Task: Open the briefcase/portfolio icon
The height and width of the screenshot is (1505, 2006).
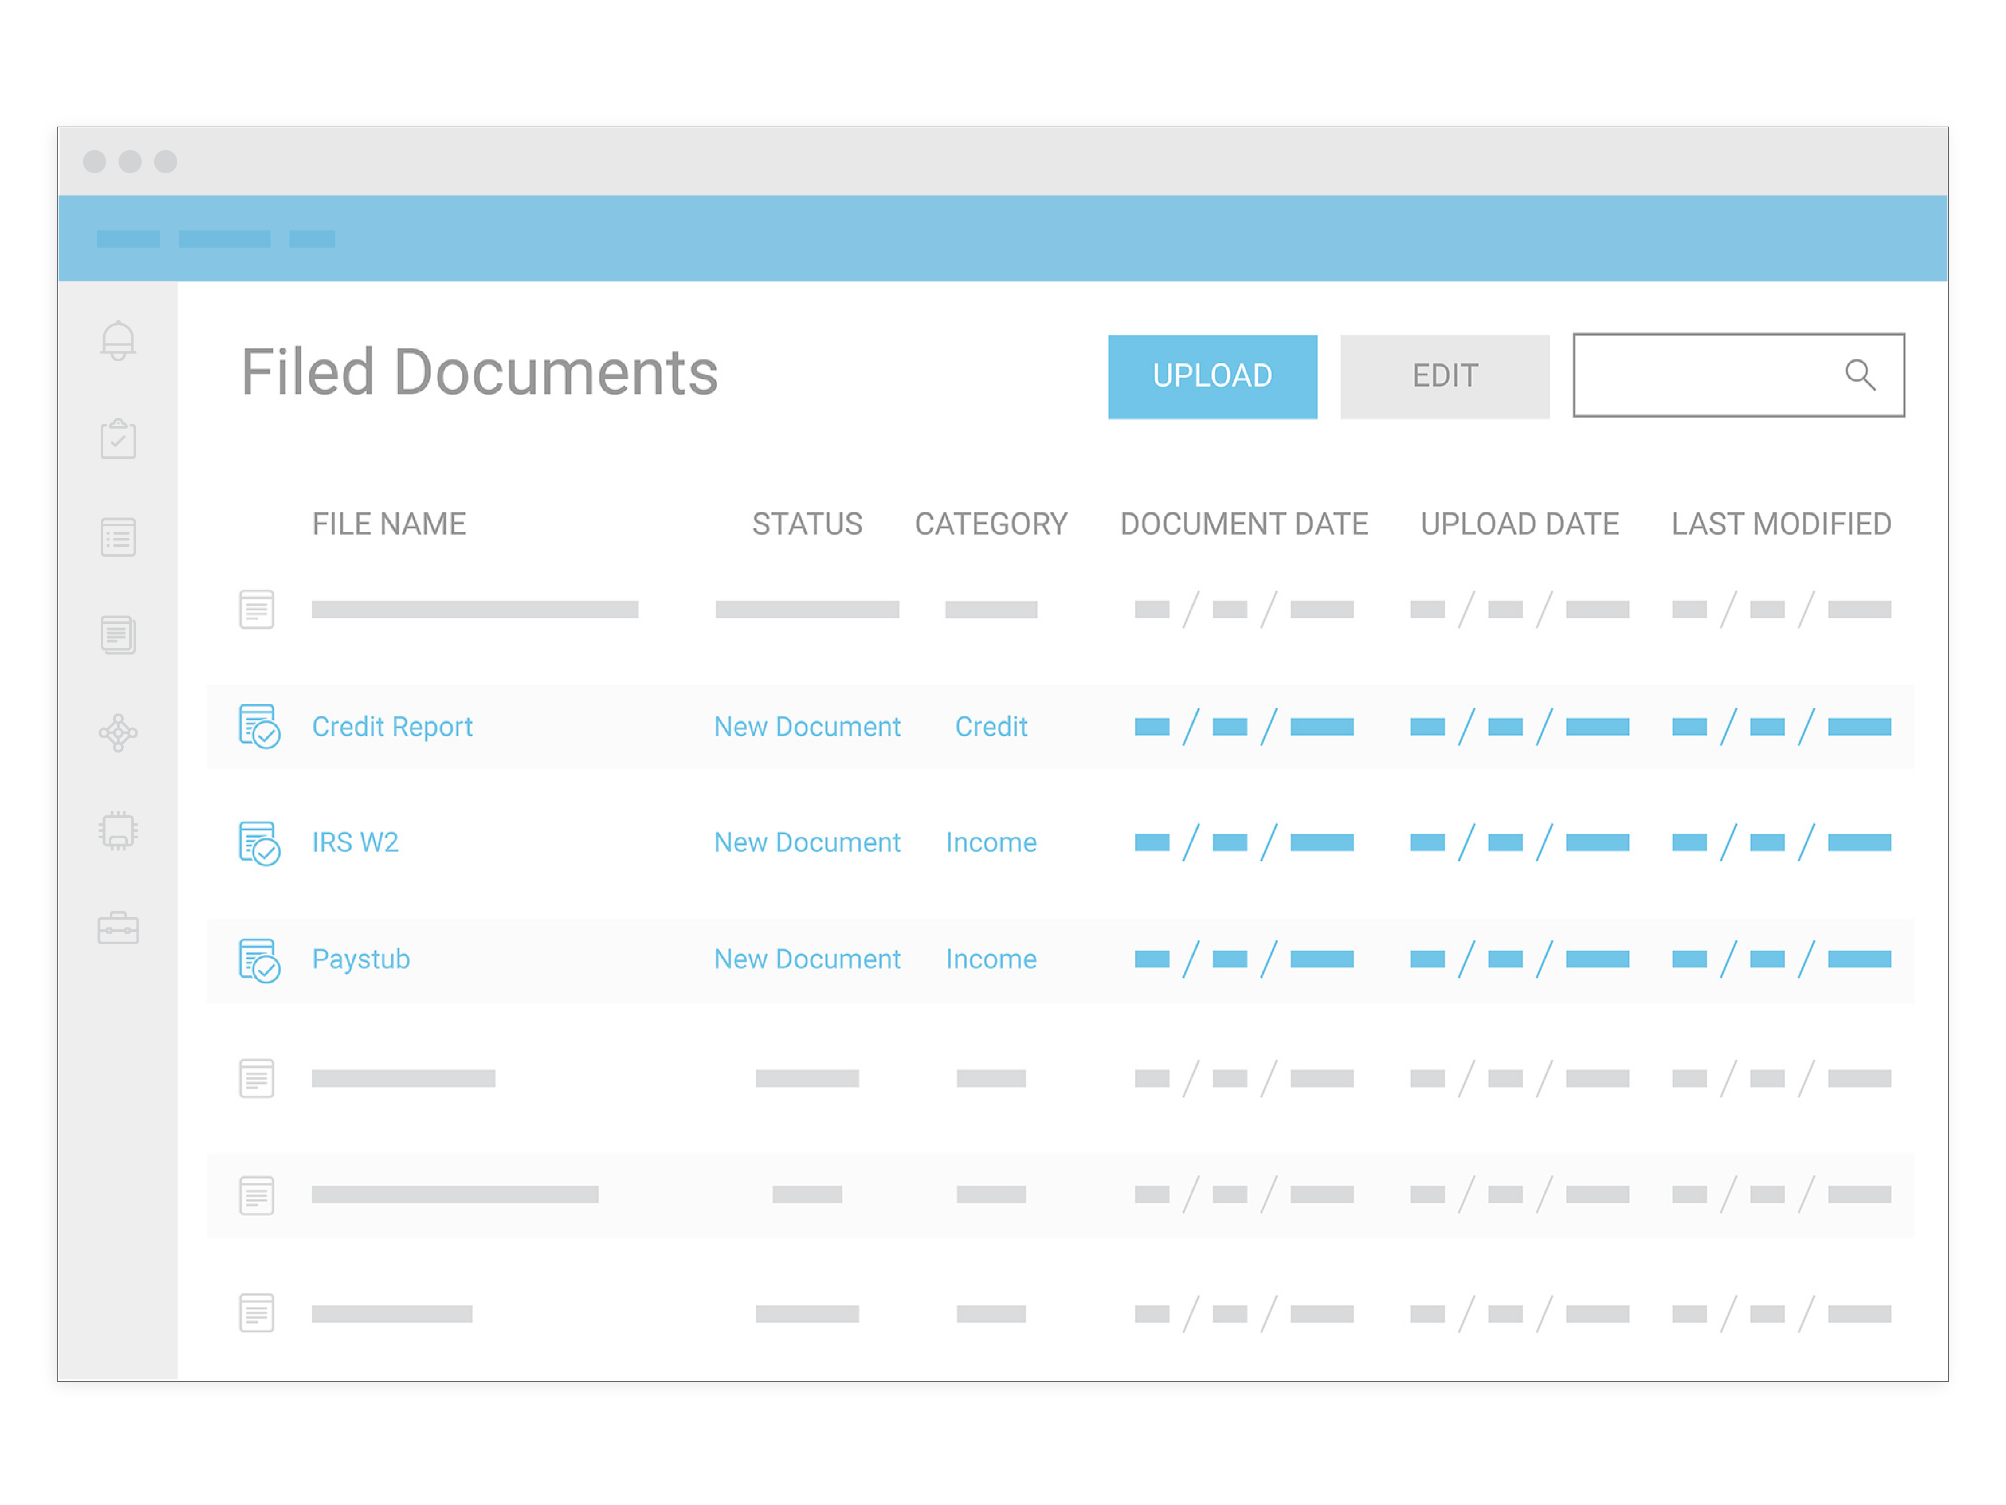Action: point(119,928)
